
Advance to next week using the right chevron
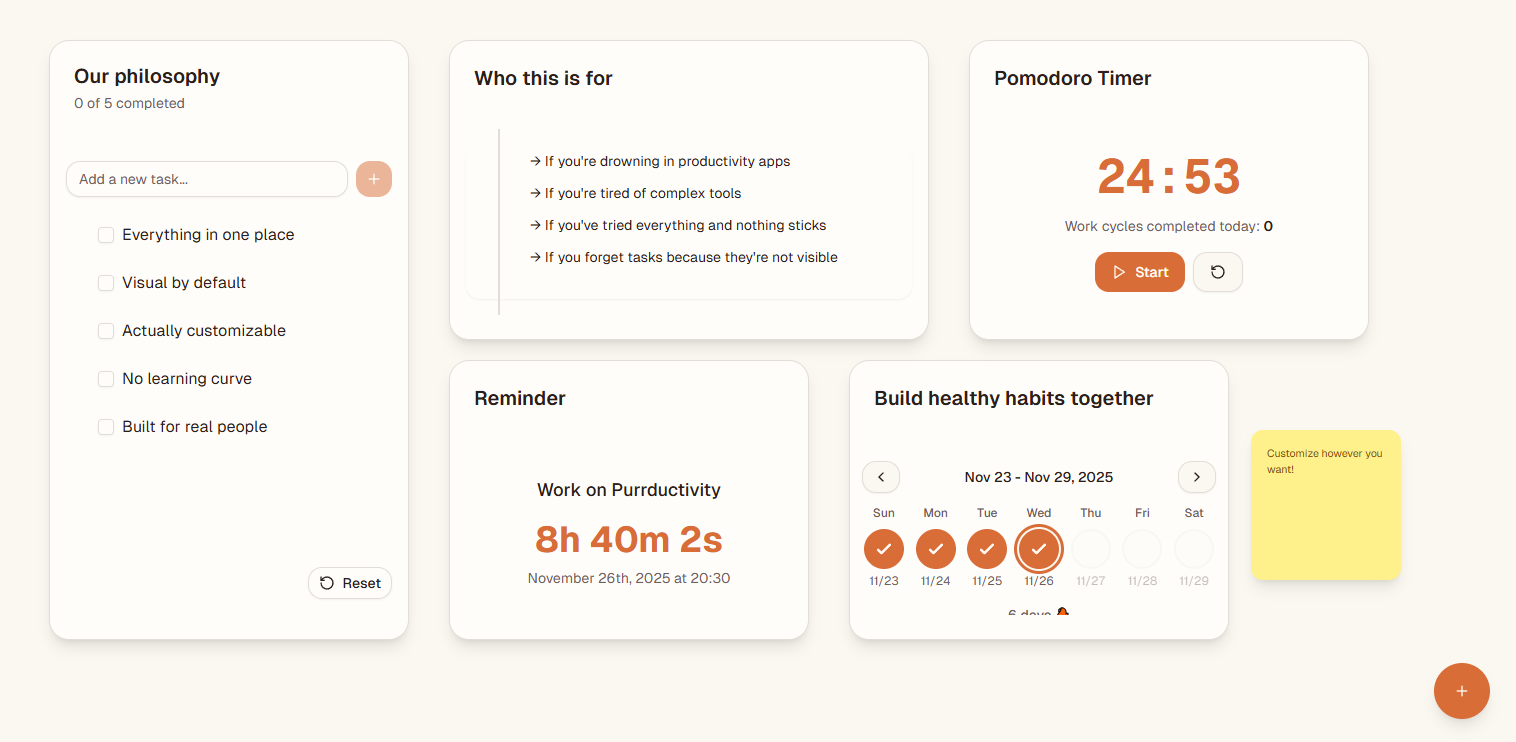click(x=1196, y=477)
